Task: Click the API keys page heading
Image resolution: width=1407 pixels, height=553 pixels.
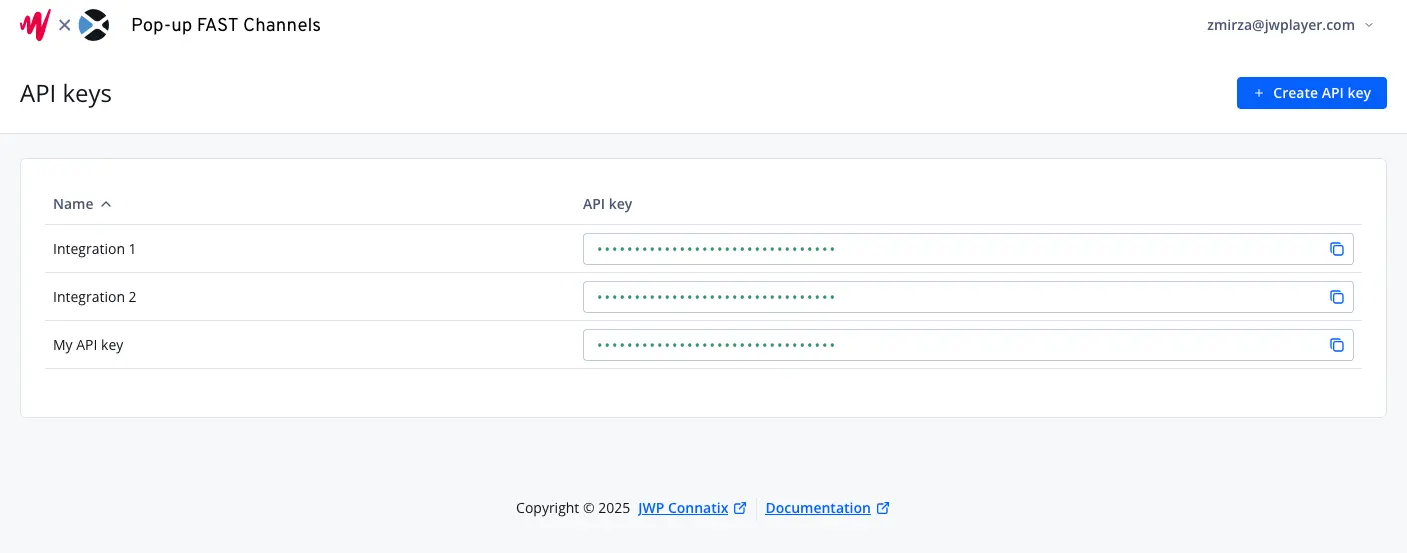Action: pos(66,94)
